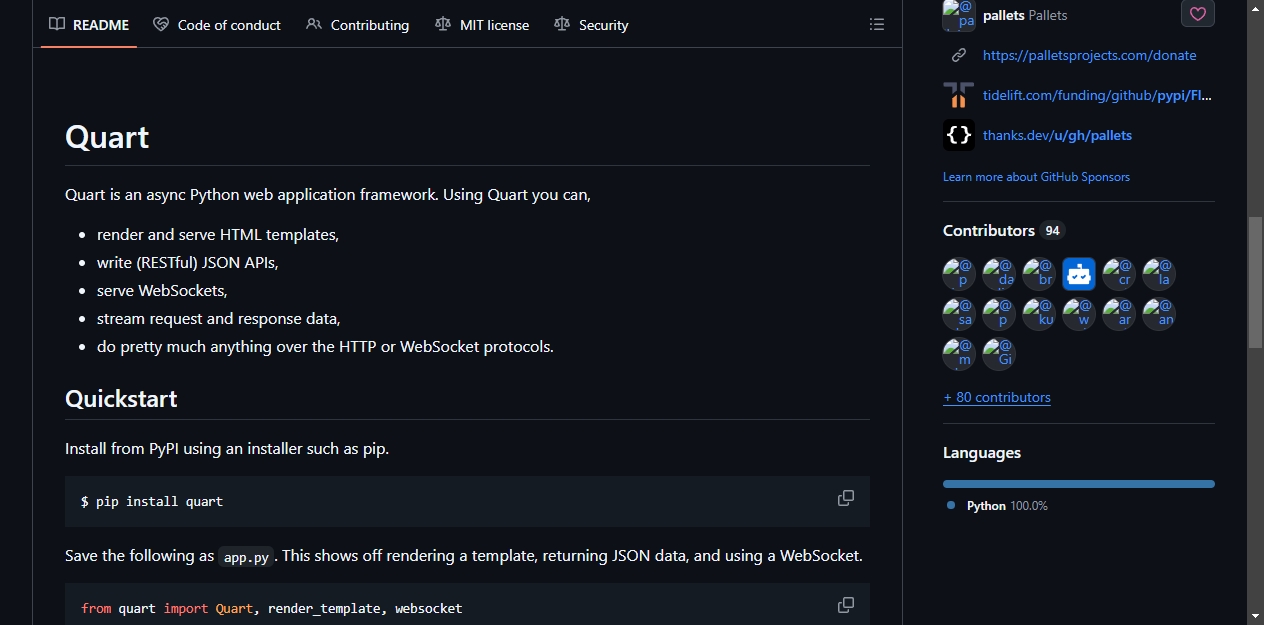Open the @sa contributor avatar

pyautogui.click(x=959, y=314)
